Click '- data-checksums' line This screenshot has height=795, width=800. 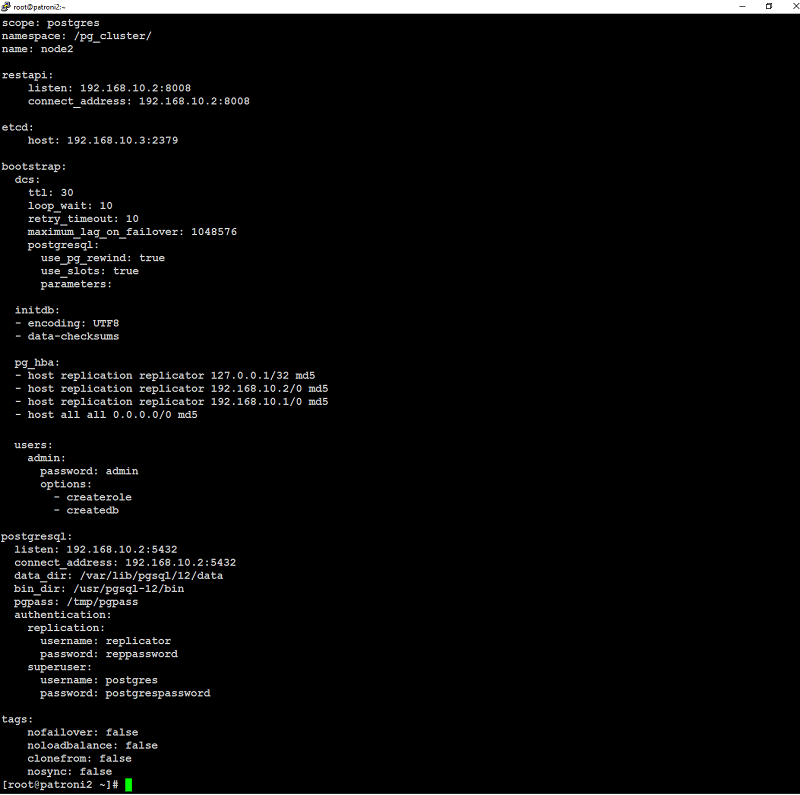(x=67, y=336)
